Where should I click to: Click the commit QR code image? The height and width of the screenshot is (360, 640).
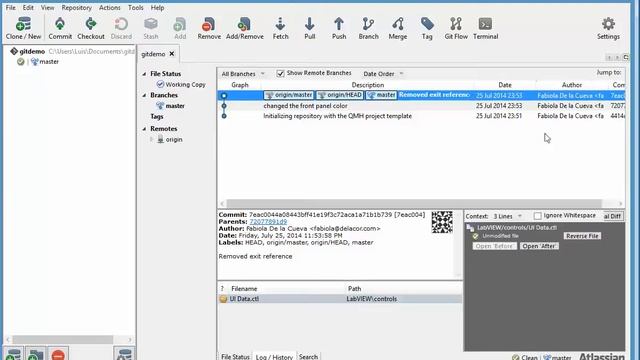pos(442,222)
